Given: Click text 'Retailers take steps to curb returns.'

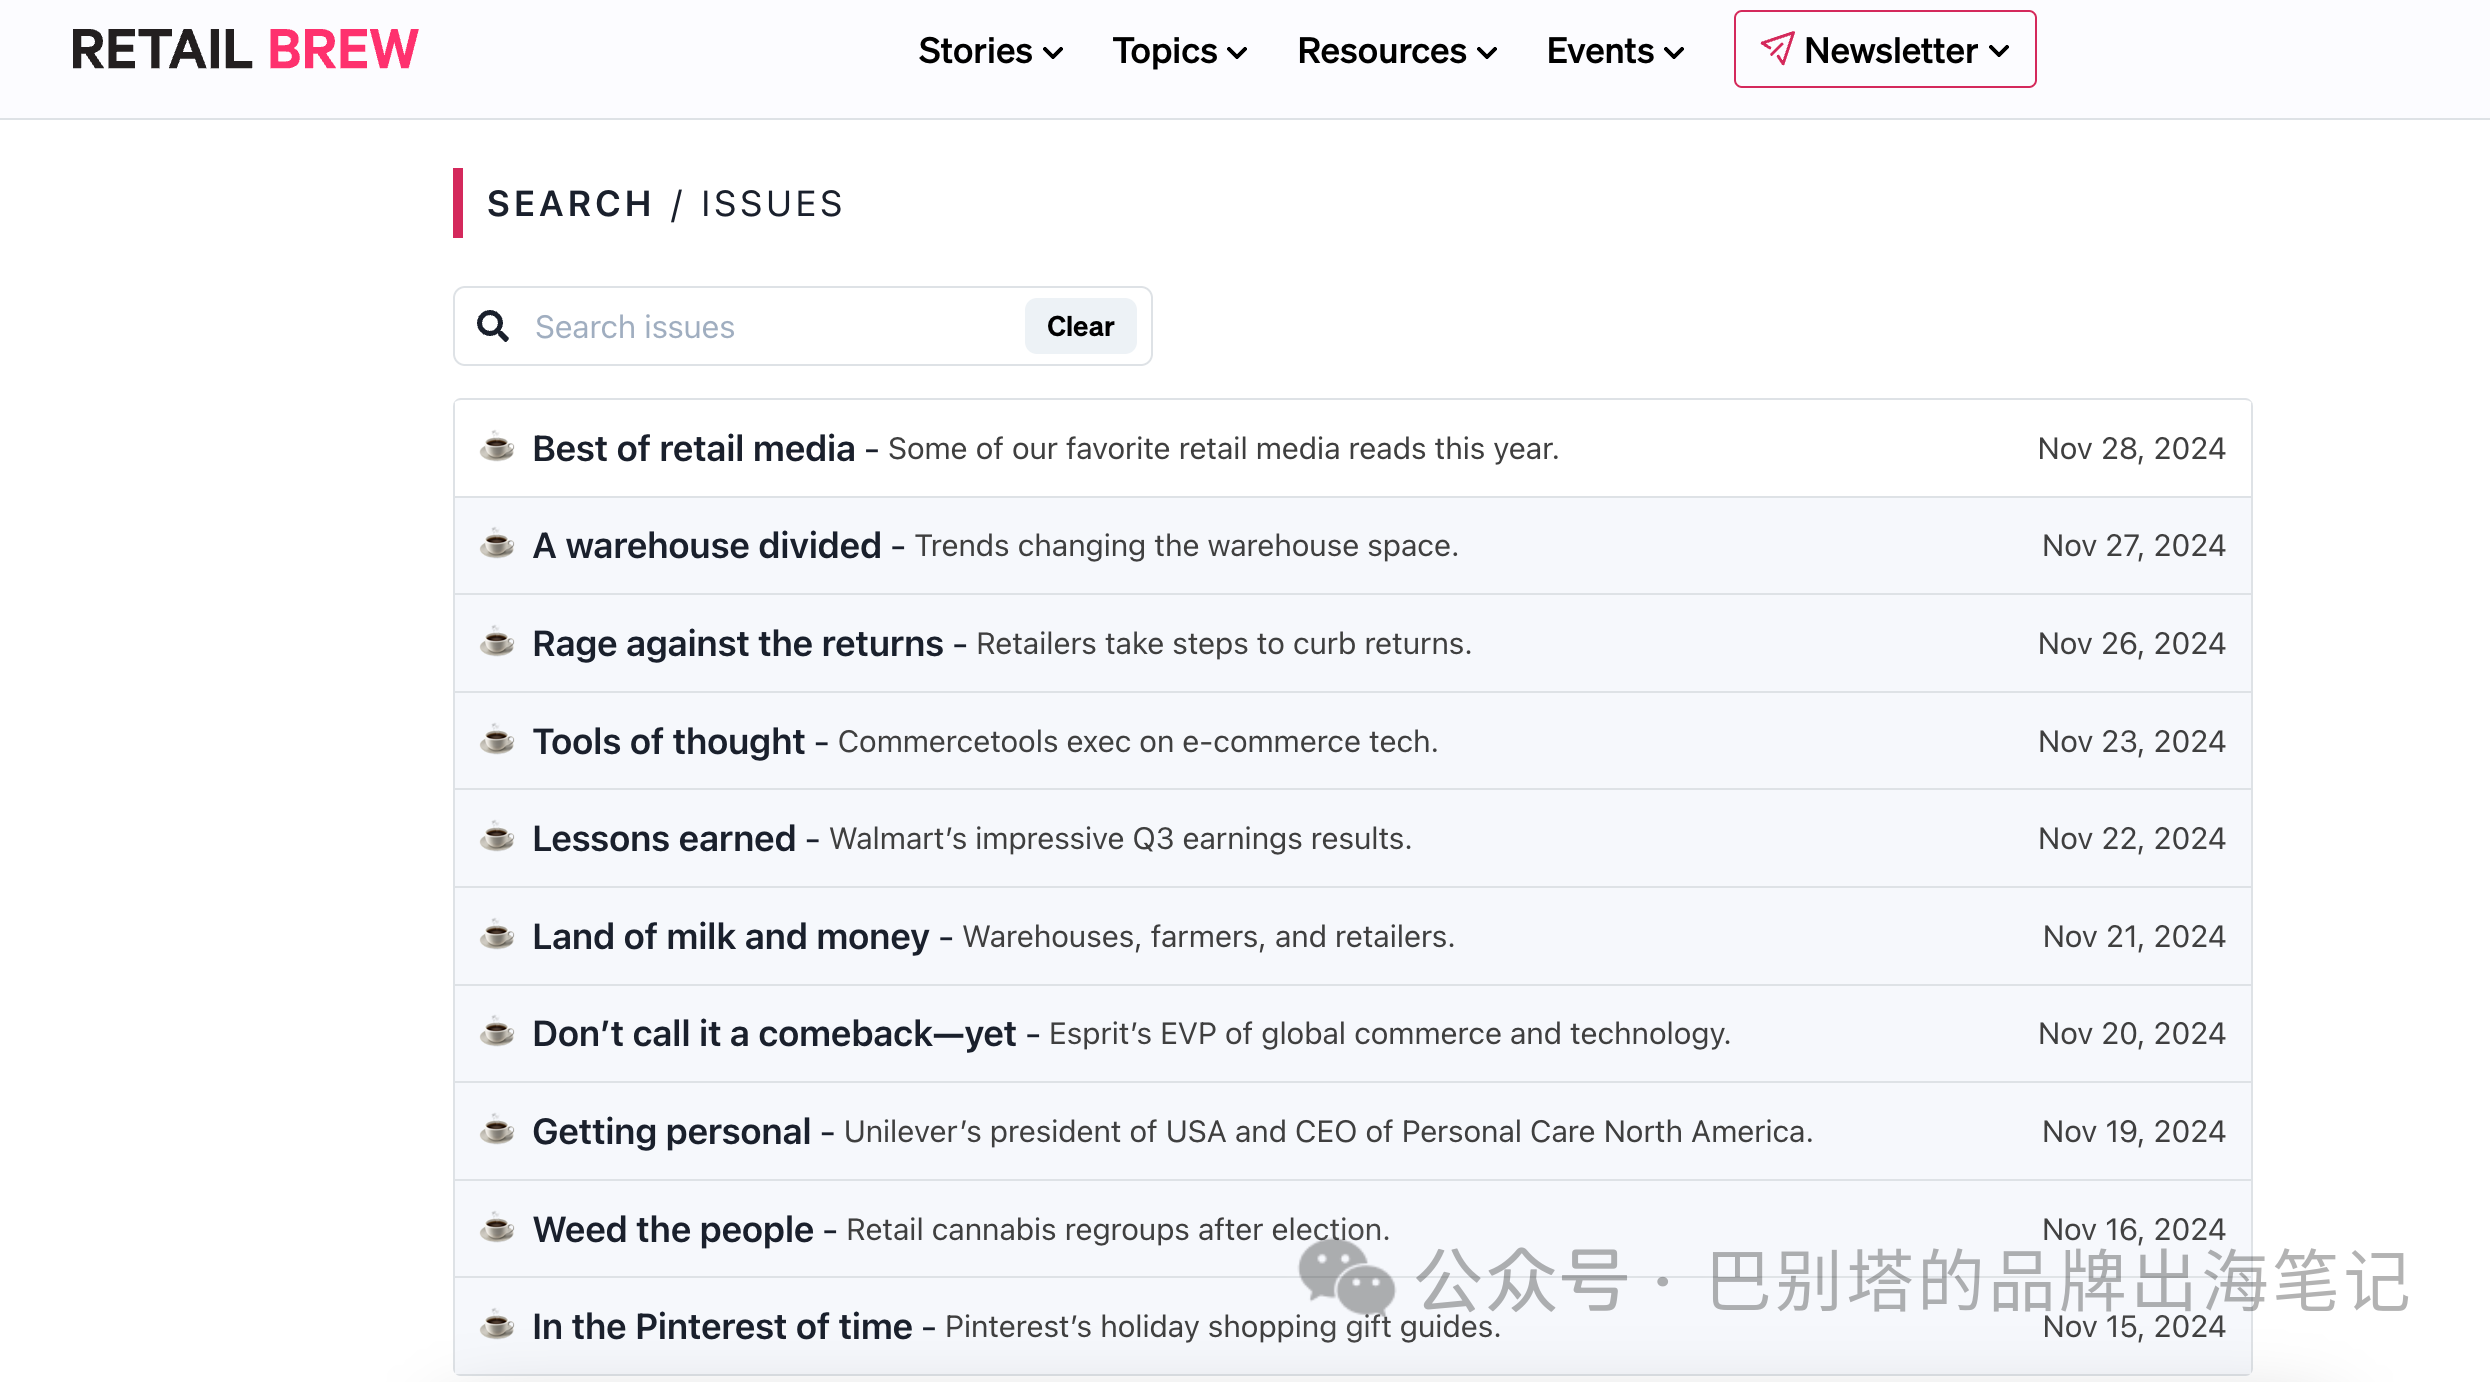Looking at the screenshot, I should [x=1224, y=643].
